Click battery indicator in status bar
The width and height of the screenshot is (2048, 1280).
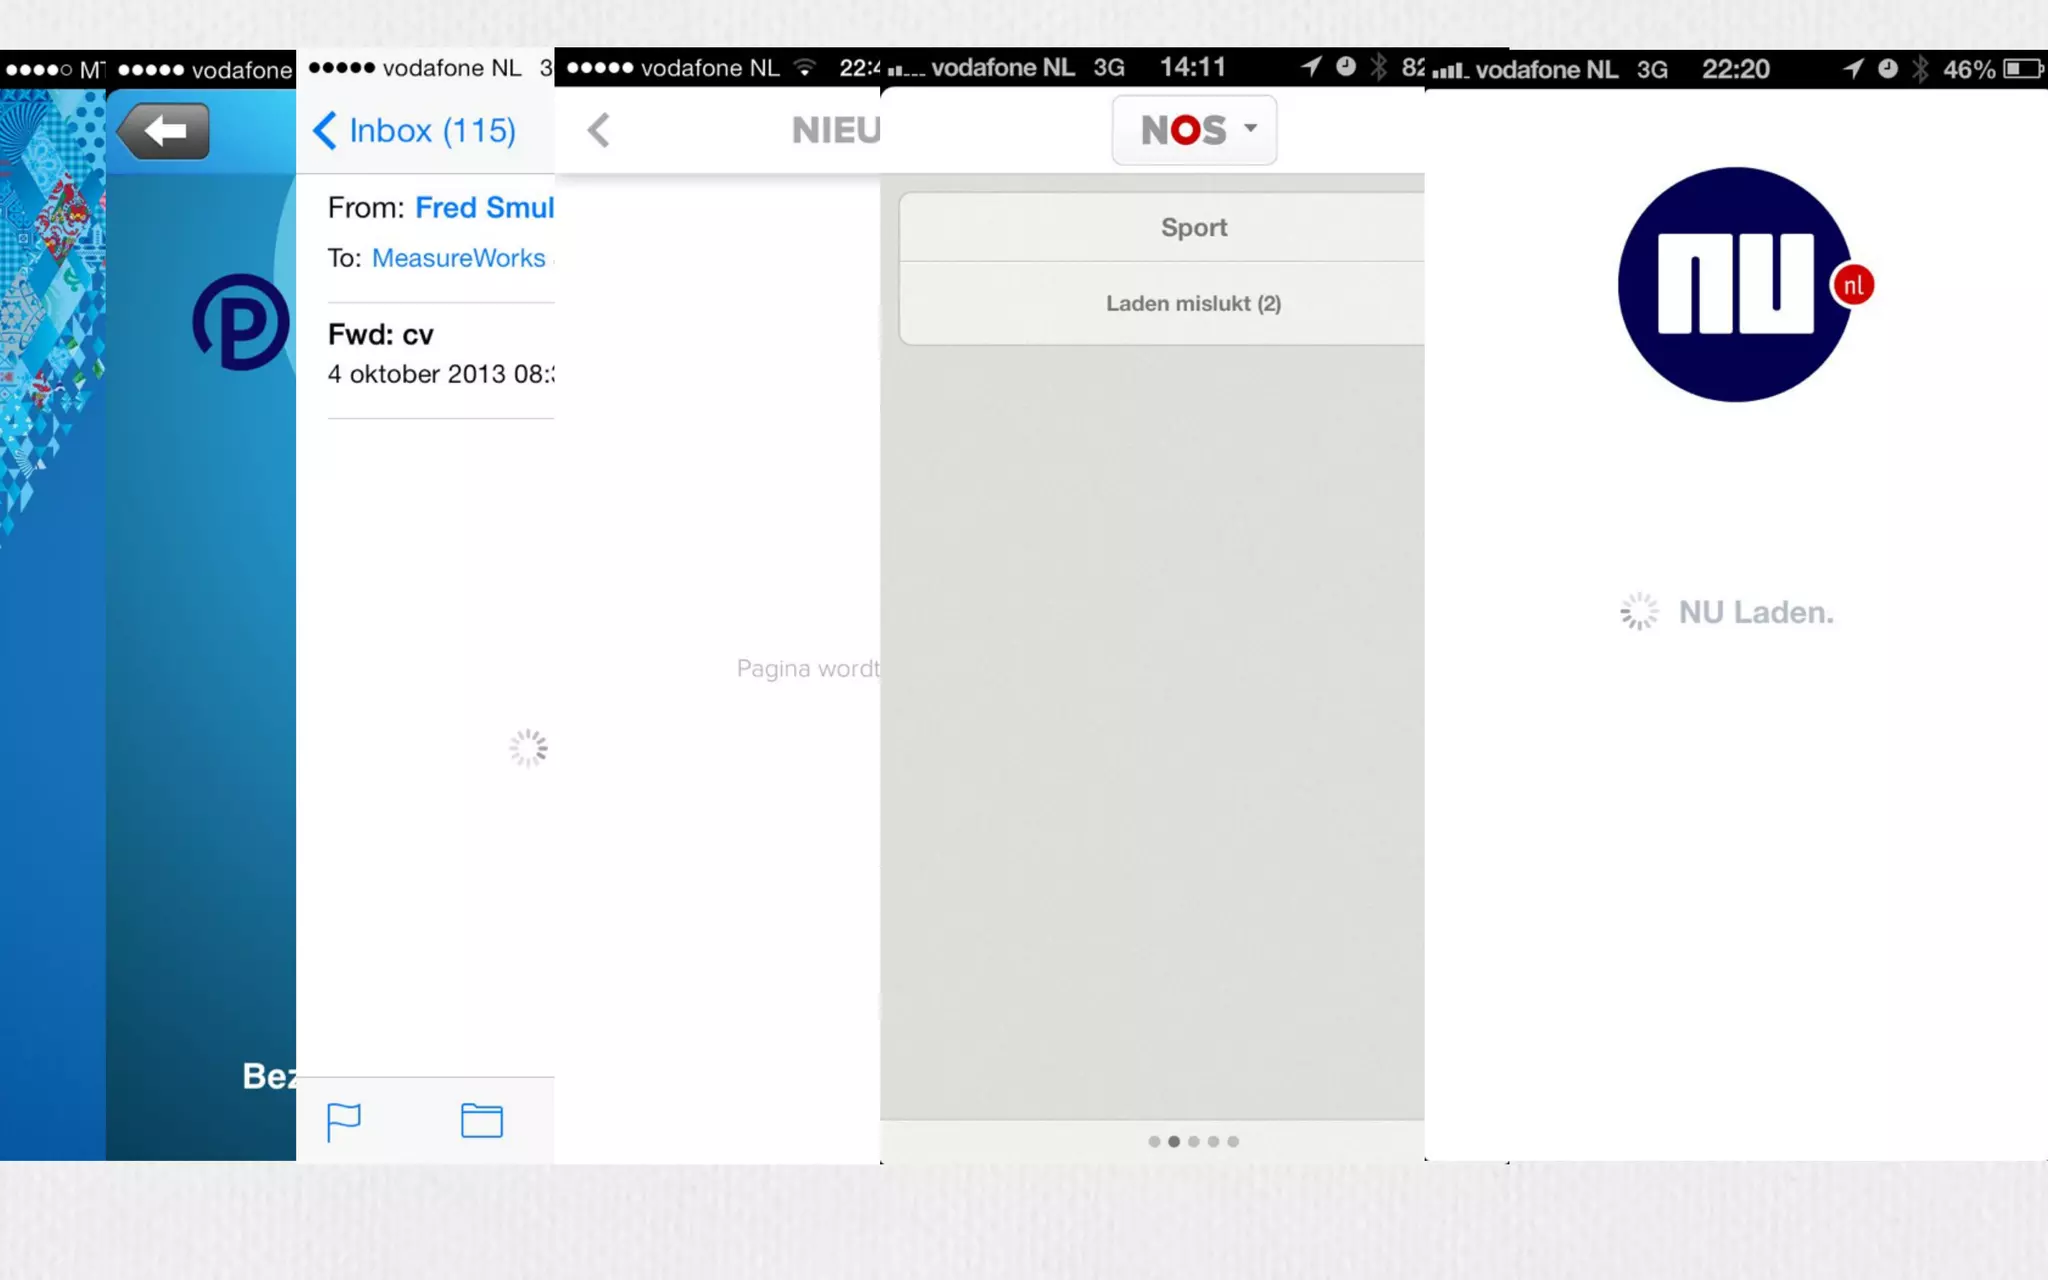(x=2022, y=69)
